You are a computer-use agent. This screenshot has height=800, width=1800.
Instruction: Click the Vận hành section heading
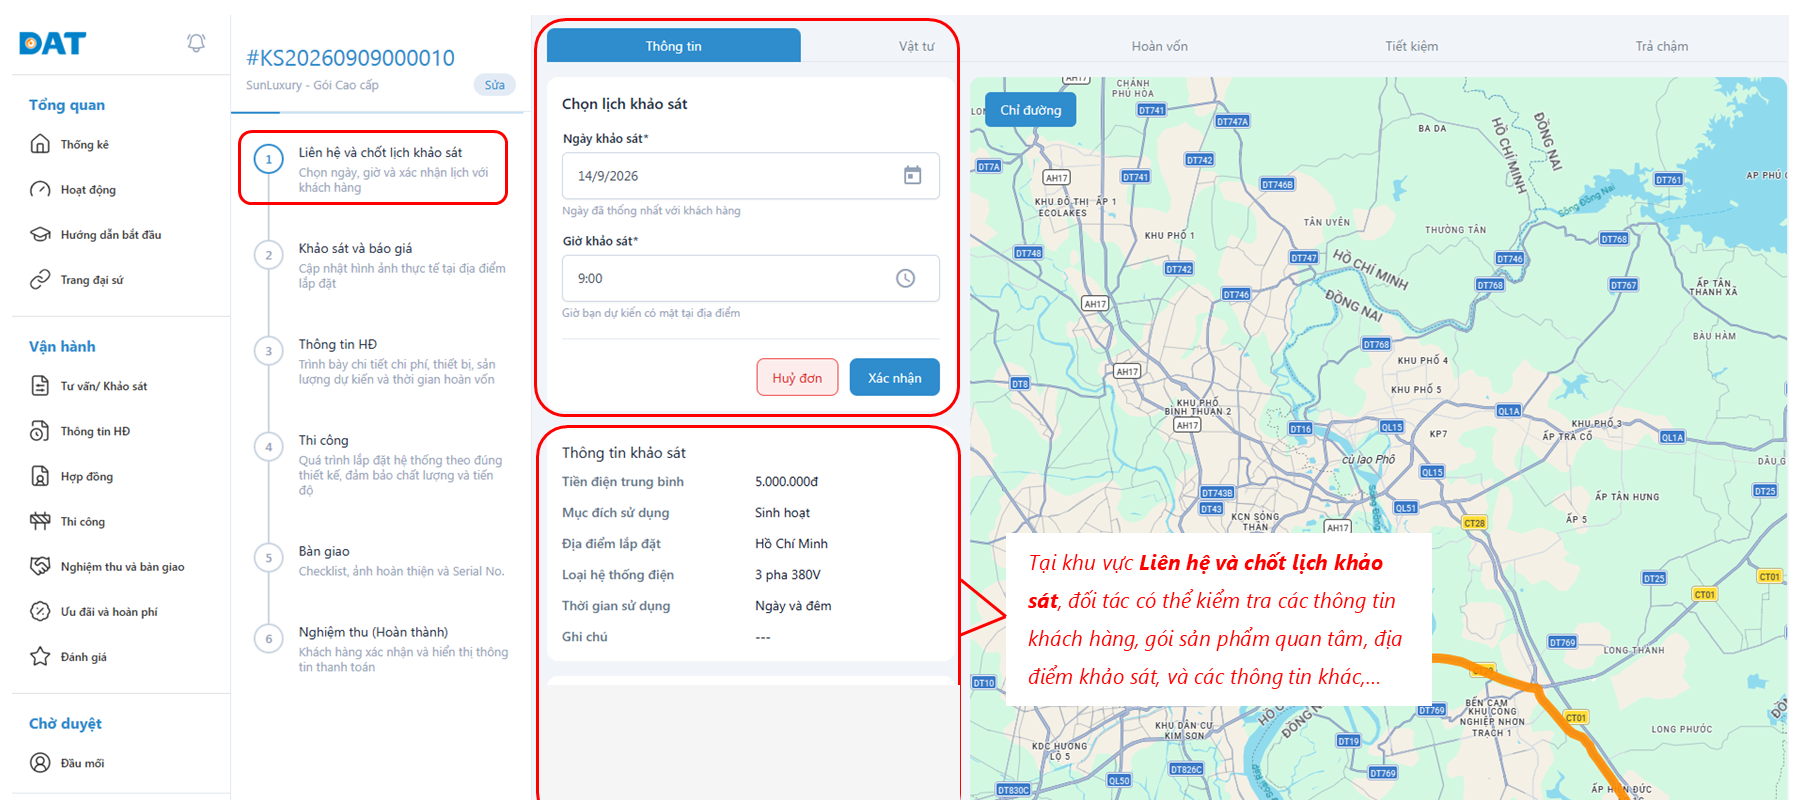[x=62, y=346]
